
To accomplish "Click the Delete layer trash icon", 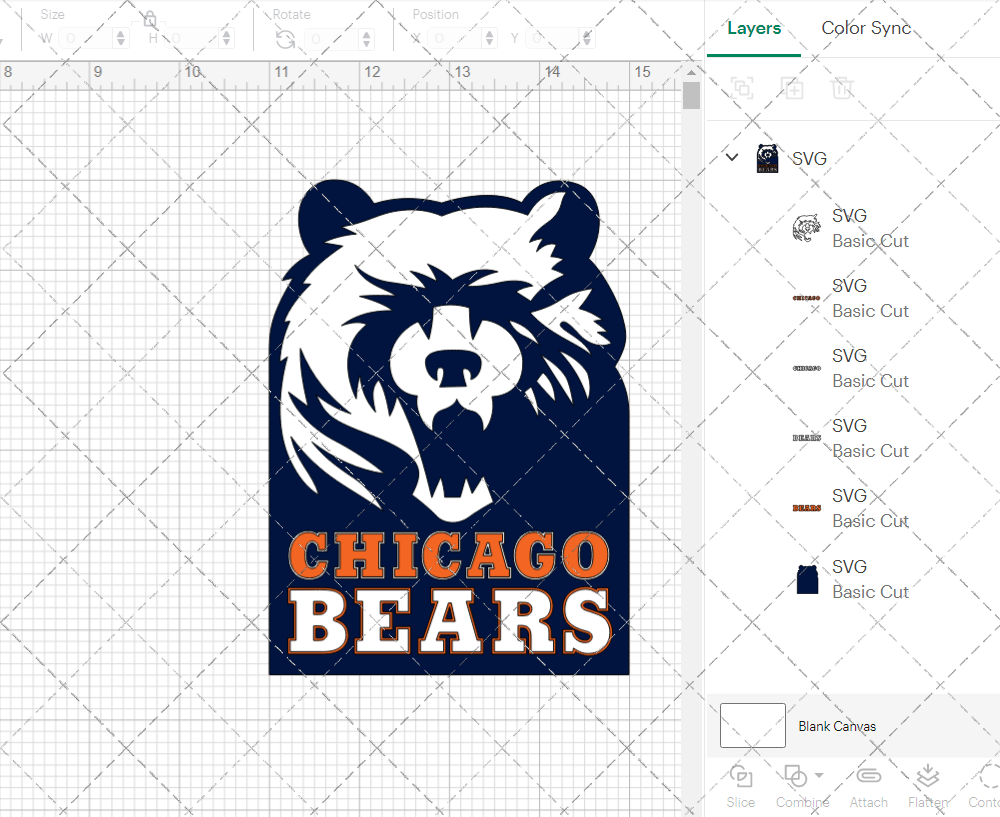I will pyautogui.click(x=842, y=88).
